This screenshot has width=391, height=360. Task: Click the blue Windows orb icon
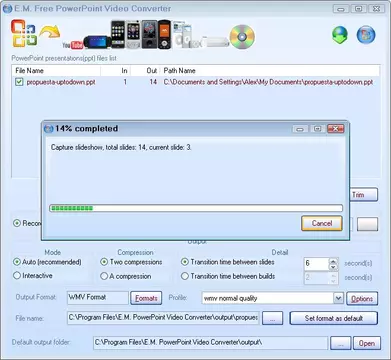tap(366, 35)
